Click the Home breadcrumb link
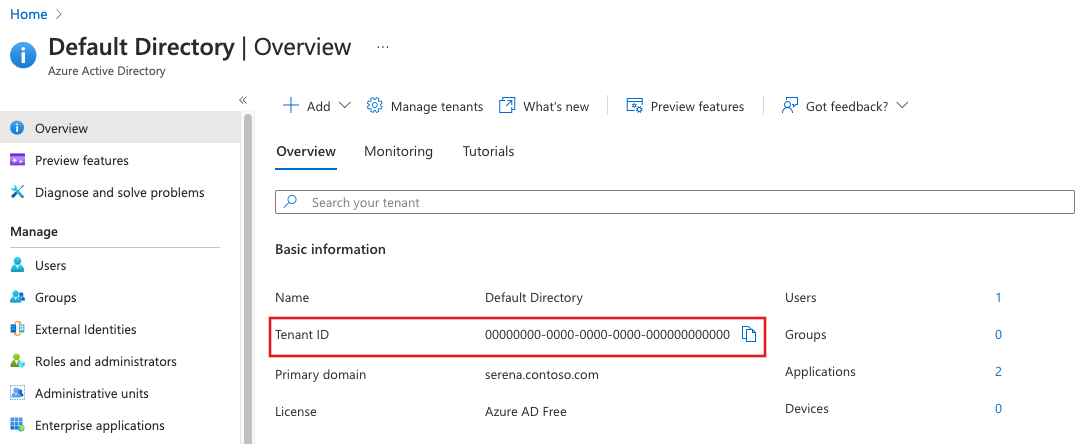Screen dimensions: 1085x444 (28, 14)
